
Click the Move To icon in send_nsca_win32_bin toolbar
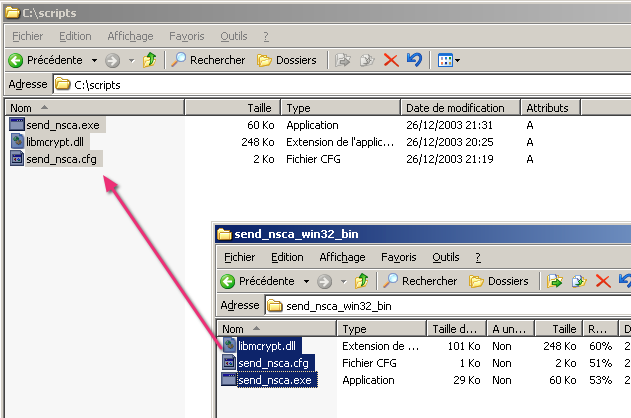coord(556,281)
